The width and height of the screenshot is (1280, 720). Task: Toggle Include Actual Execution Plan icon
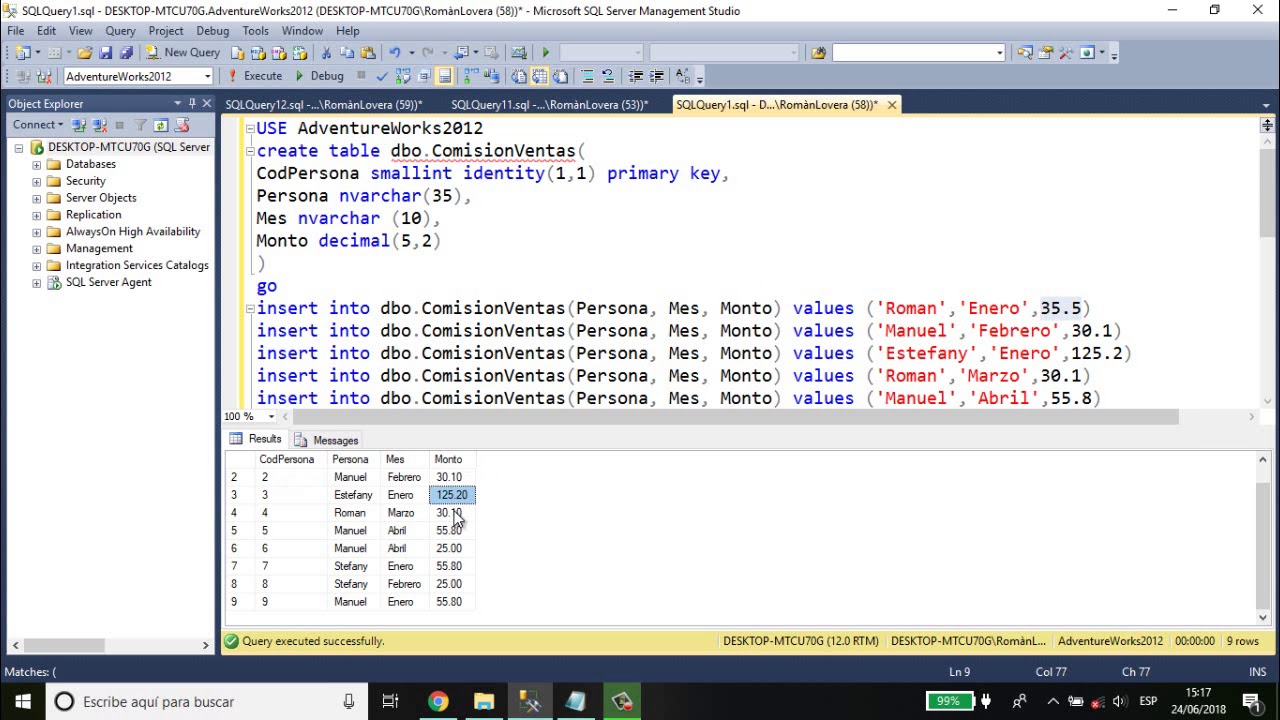click(470, 76)
